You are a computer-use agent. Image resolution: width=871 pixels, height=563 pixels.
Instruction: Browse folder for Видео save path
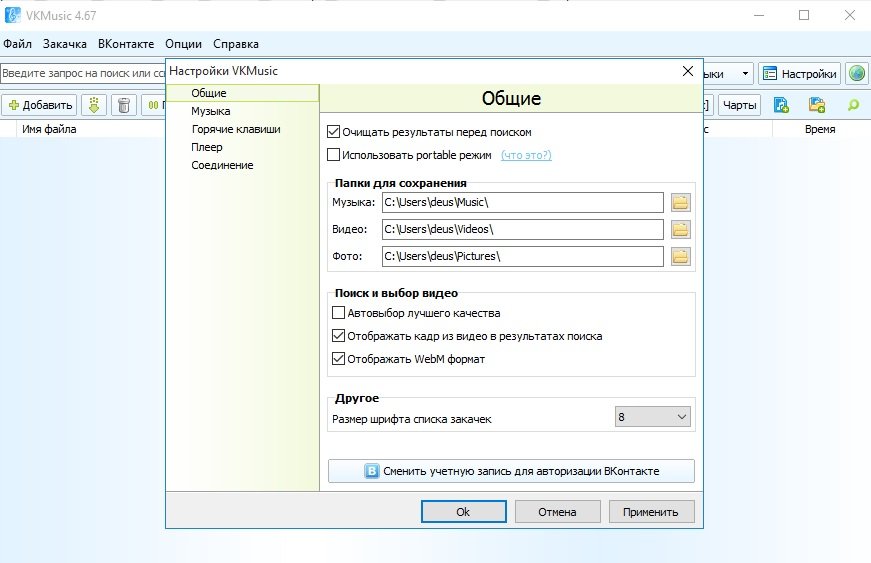click(x=680, y=229)
